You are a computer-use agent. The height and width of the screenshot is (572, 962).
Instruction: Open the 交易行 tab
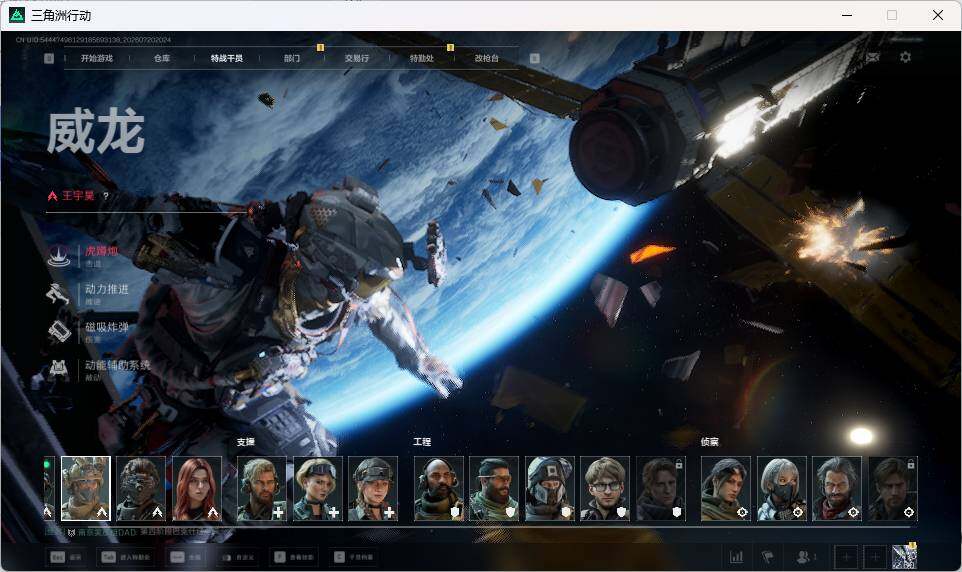356,58
